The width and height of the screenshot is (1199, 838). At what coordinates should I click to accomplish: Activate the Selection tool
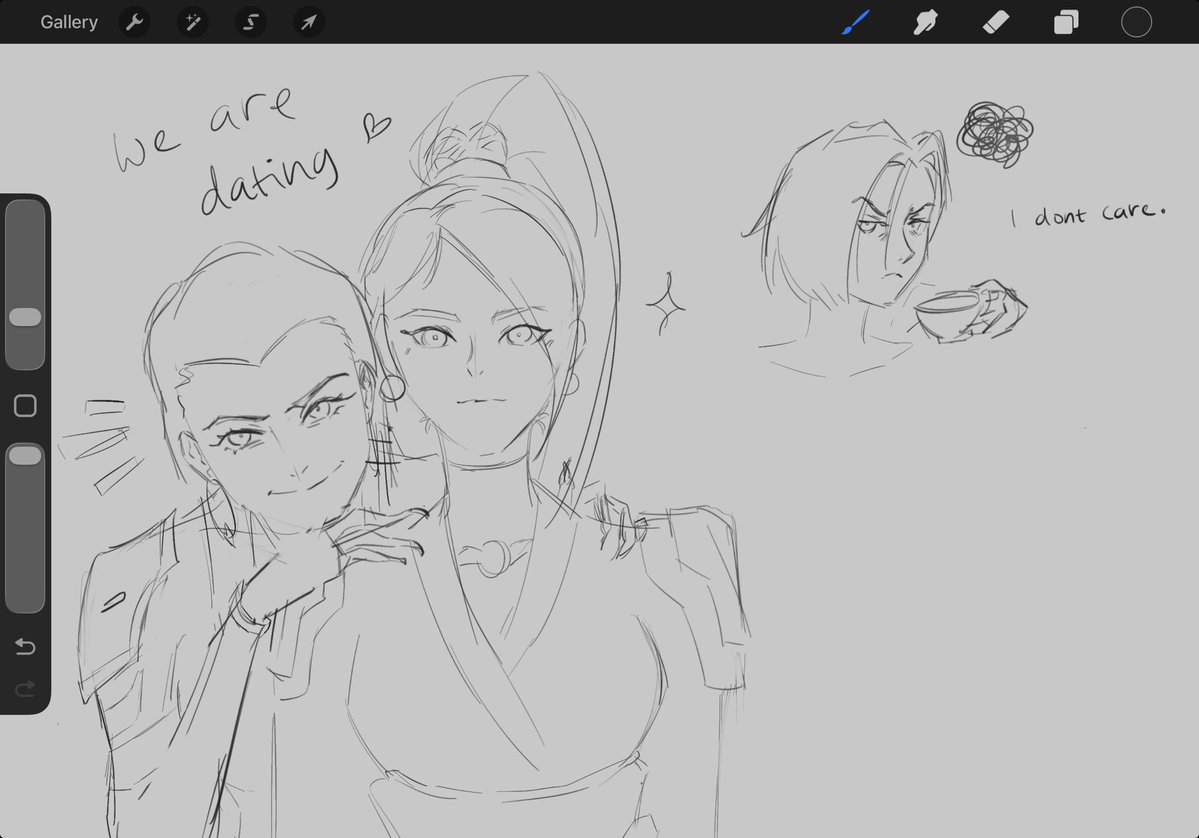pos(251,22)
